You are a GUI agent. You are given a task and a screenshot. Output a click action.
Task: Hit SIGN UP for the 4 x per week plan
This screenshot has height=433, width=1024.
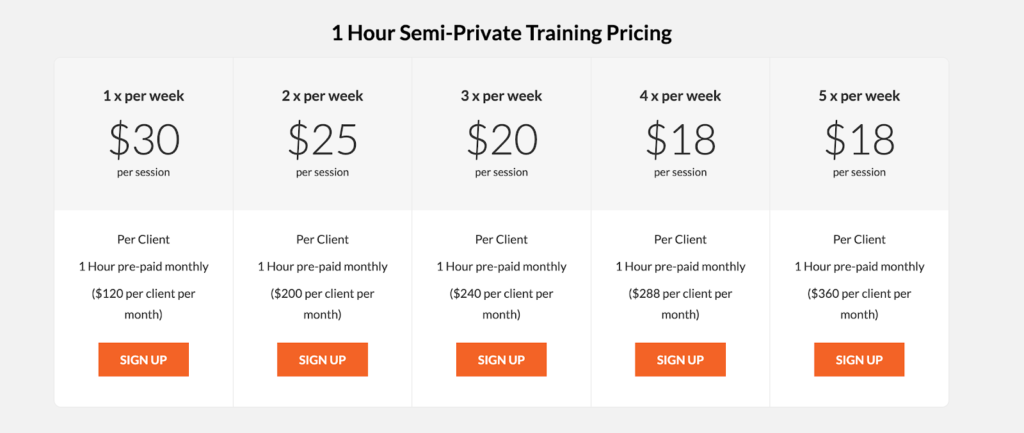point(680,360)
